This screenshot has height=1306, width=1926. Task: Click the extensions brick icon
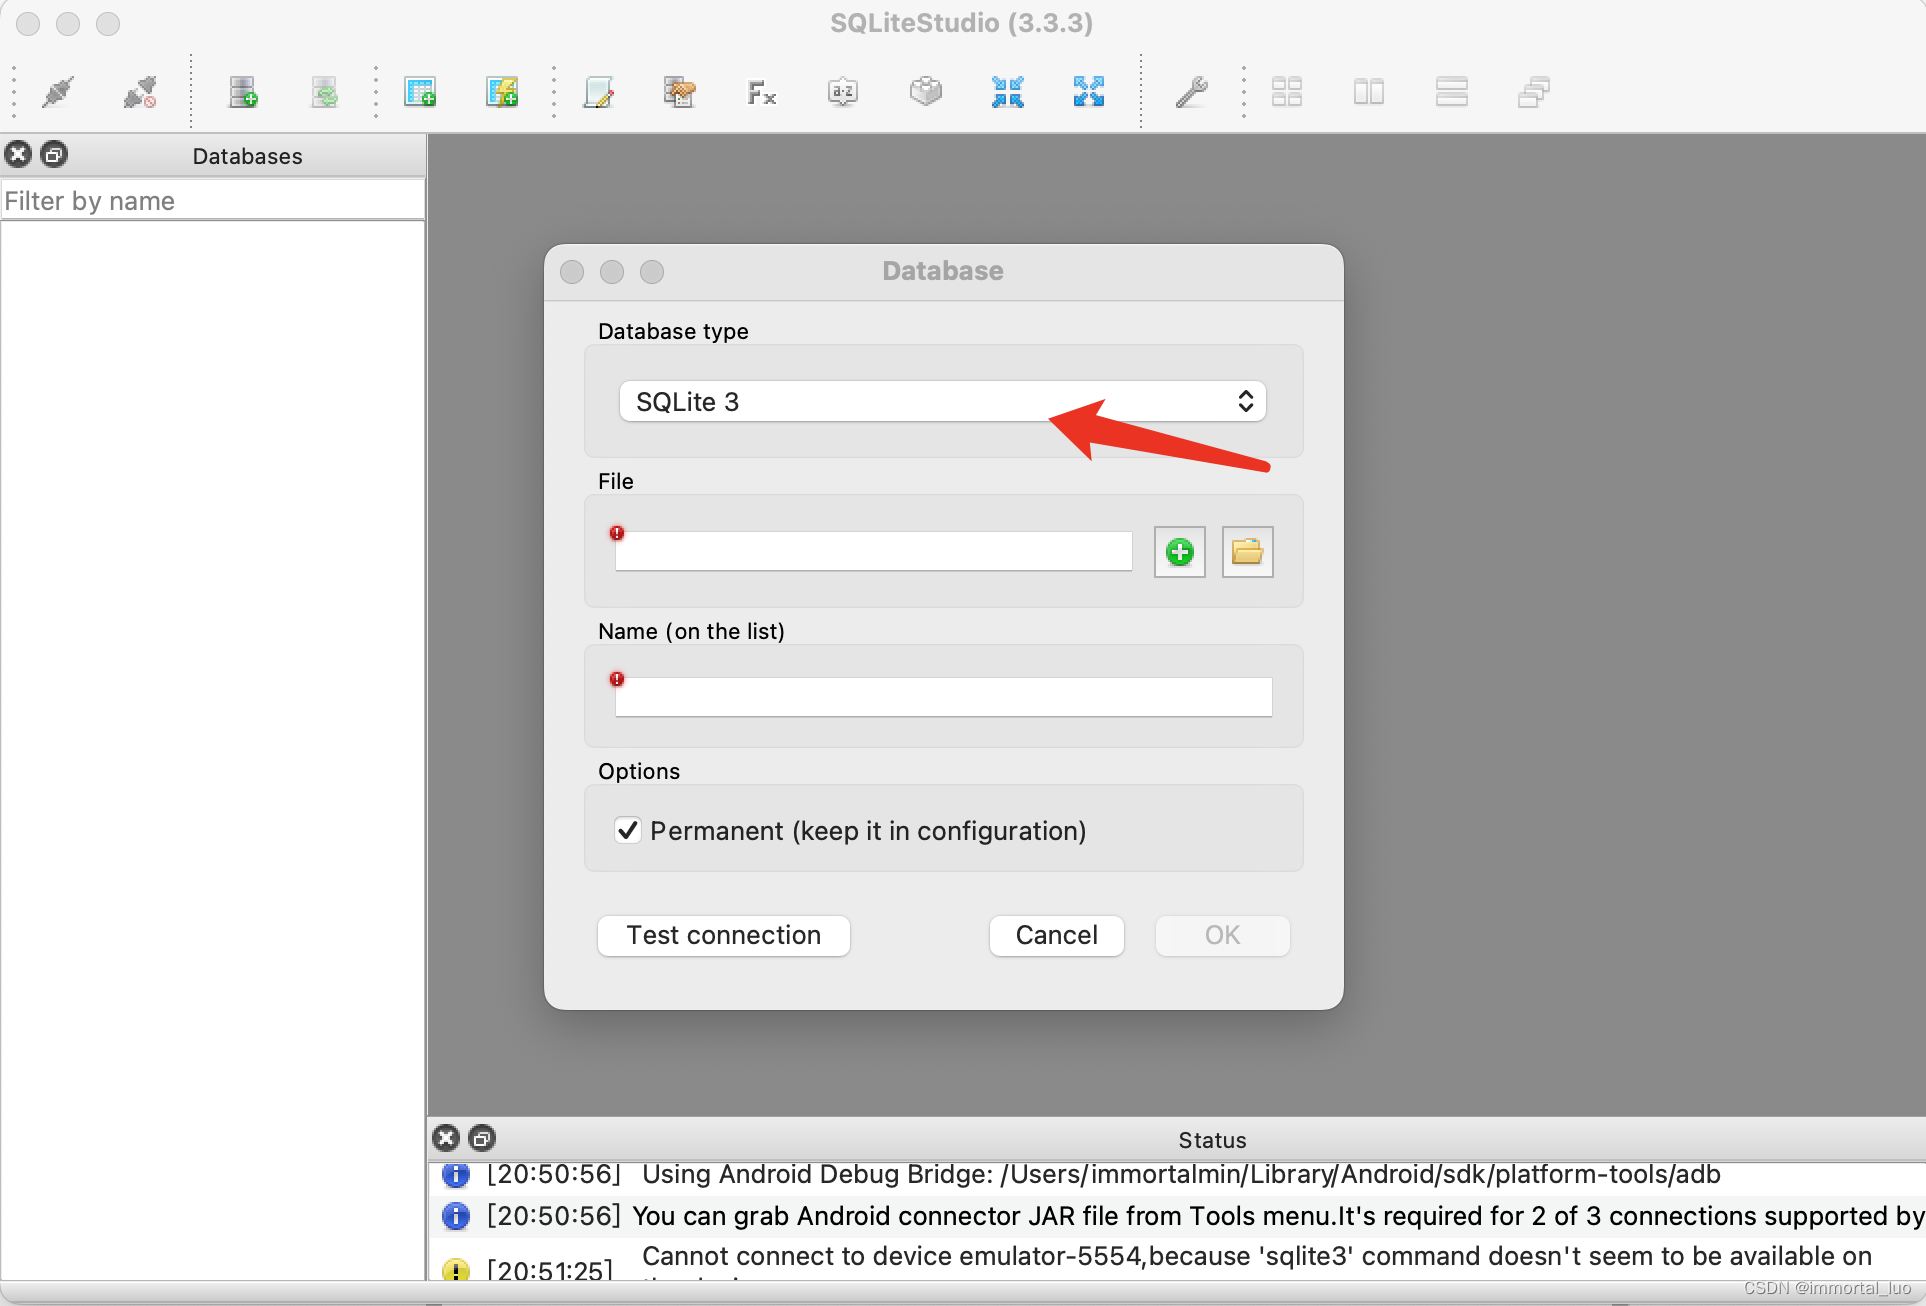[925, 92]
